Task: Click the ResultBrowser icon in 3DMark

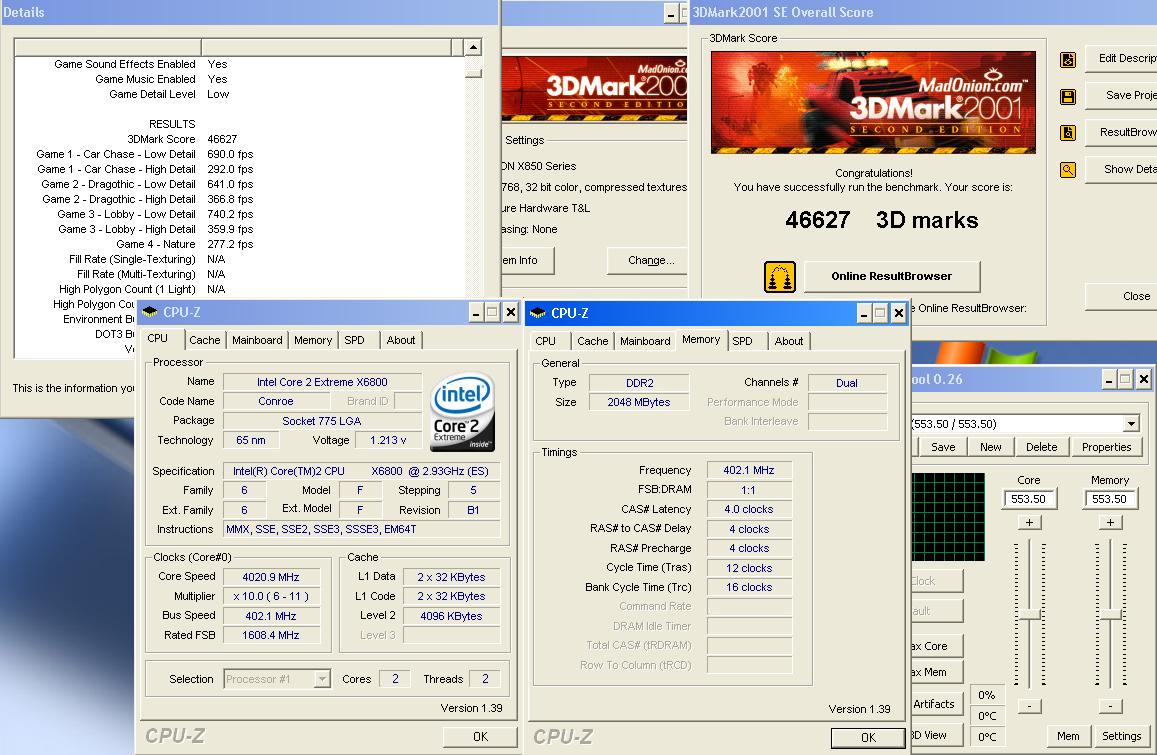Action: [x=1068, y=133]
